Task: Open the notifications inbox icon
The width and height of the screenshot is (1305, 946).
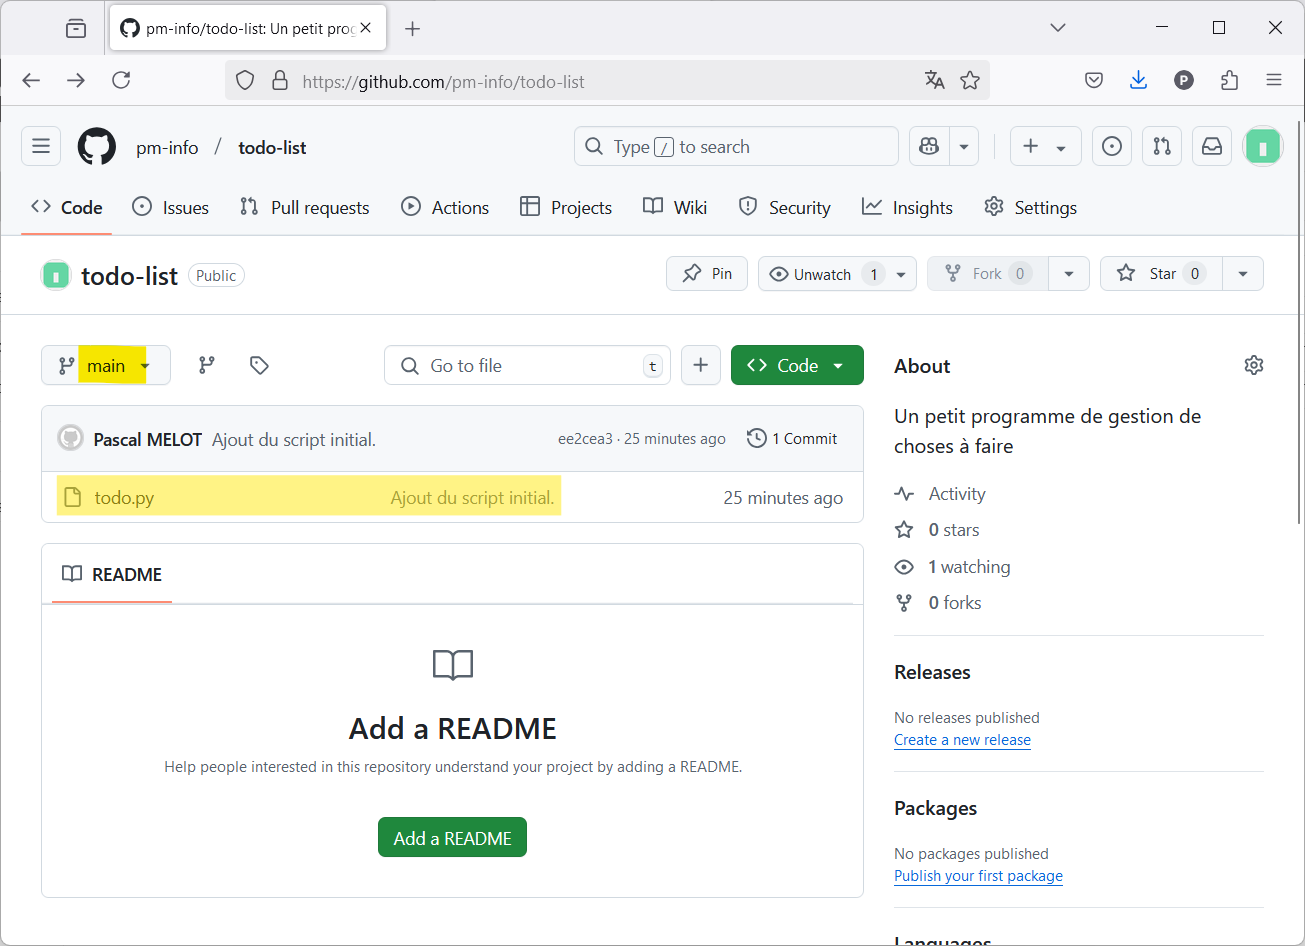Action: coord(1212,147)
